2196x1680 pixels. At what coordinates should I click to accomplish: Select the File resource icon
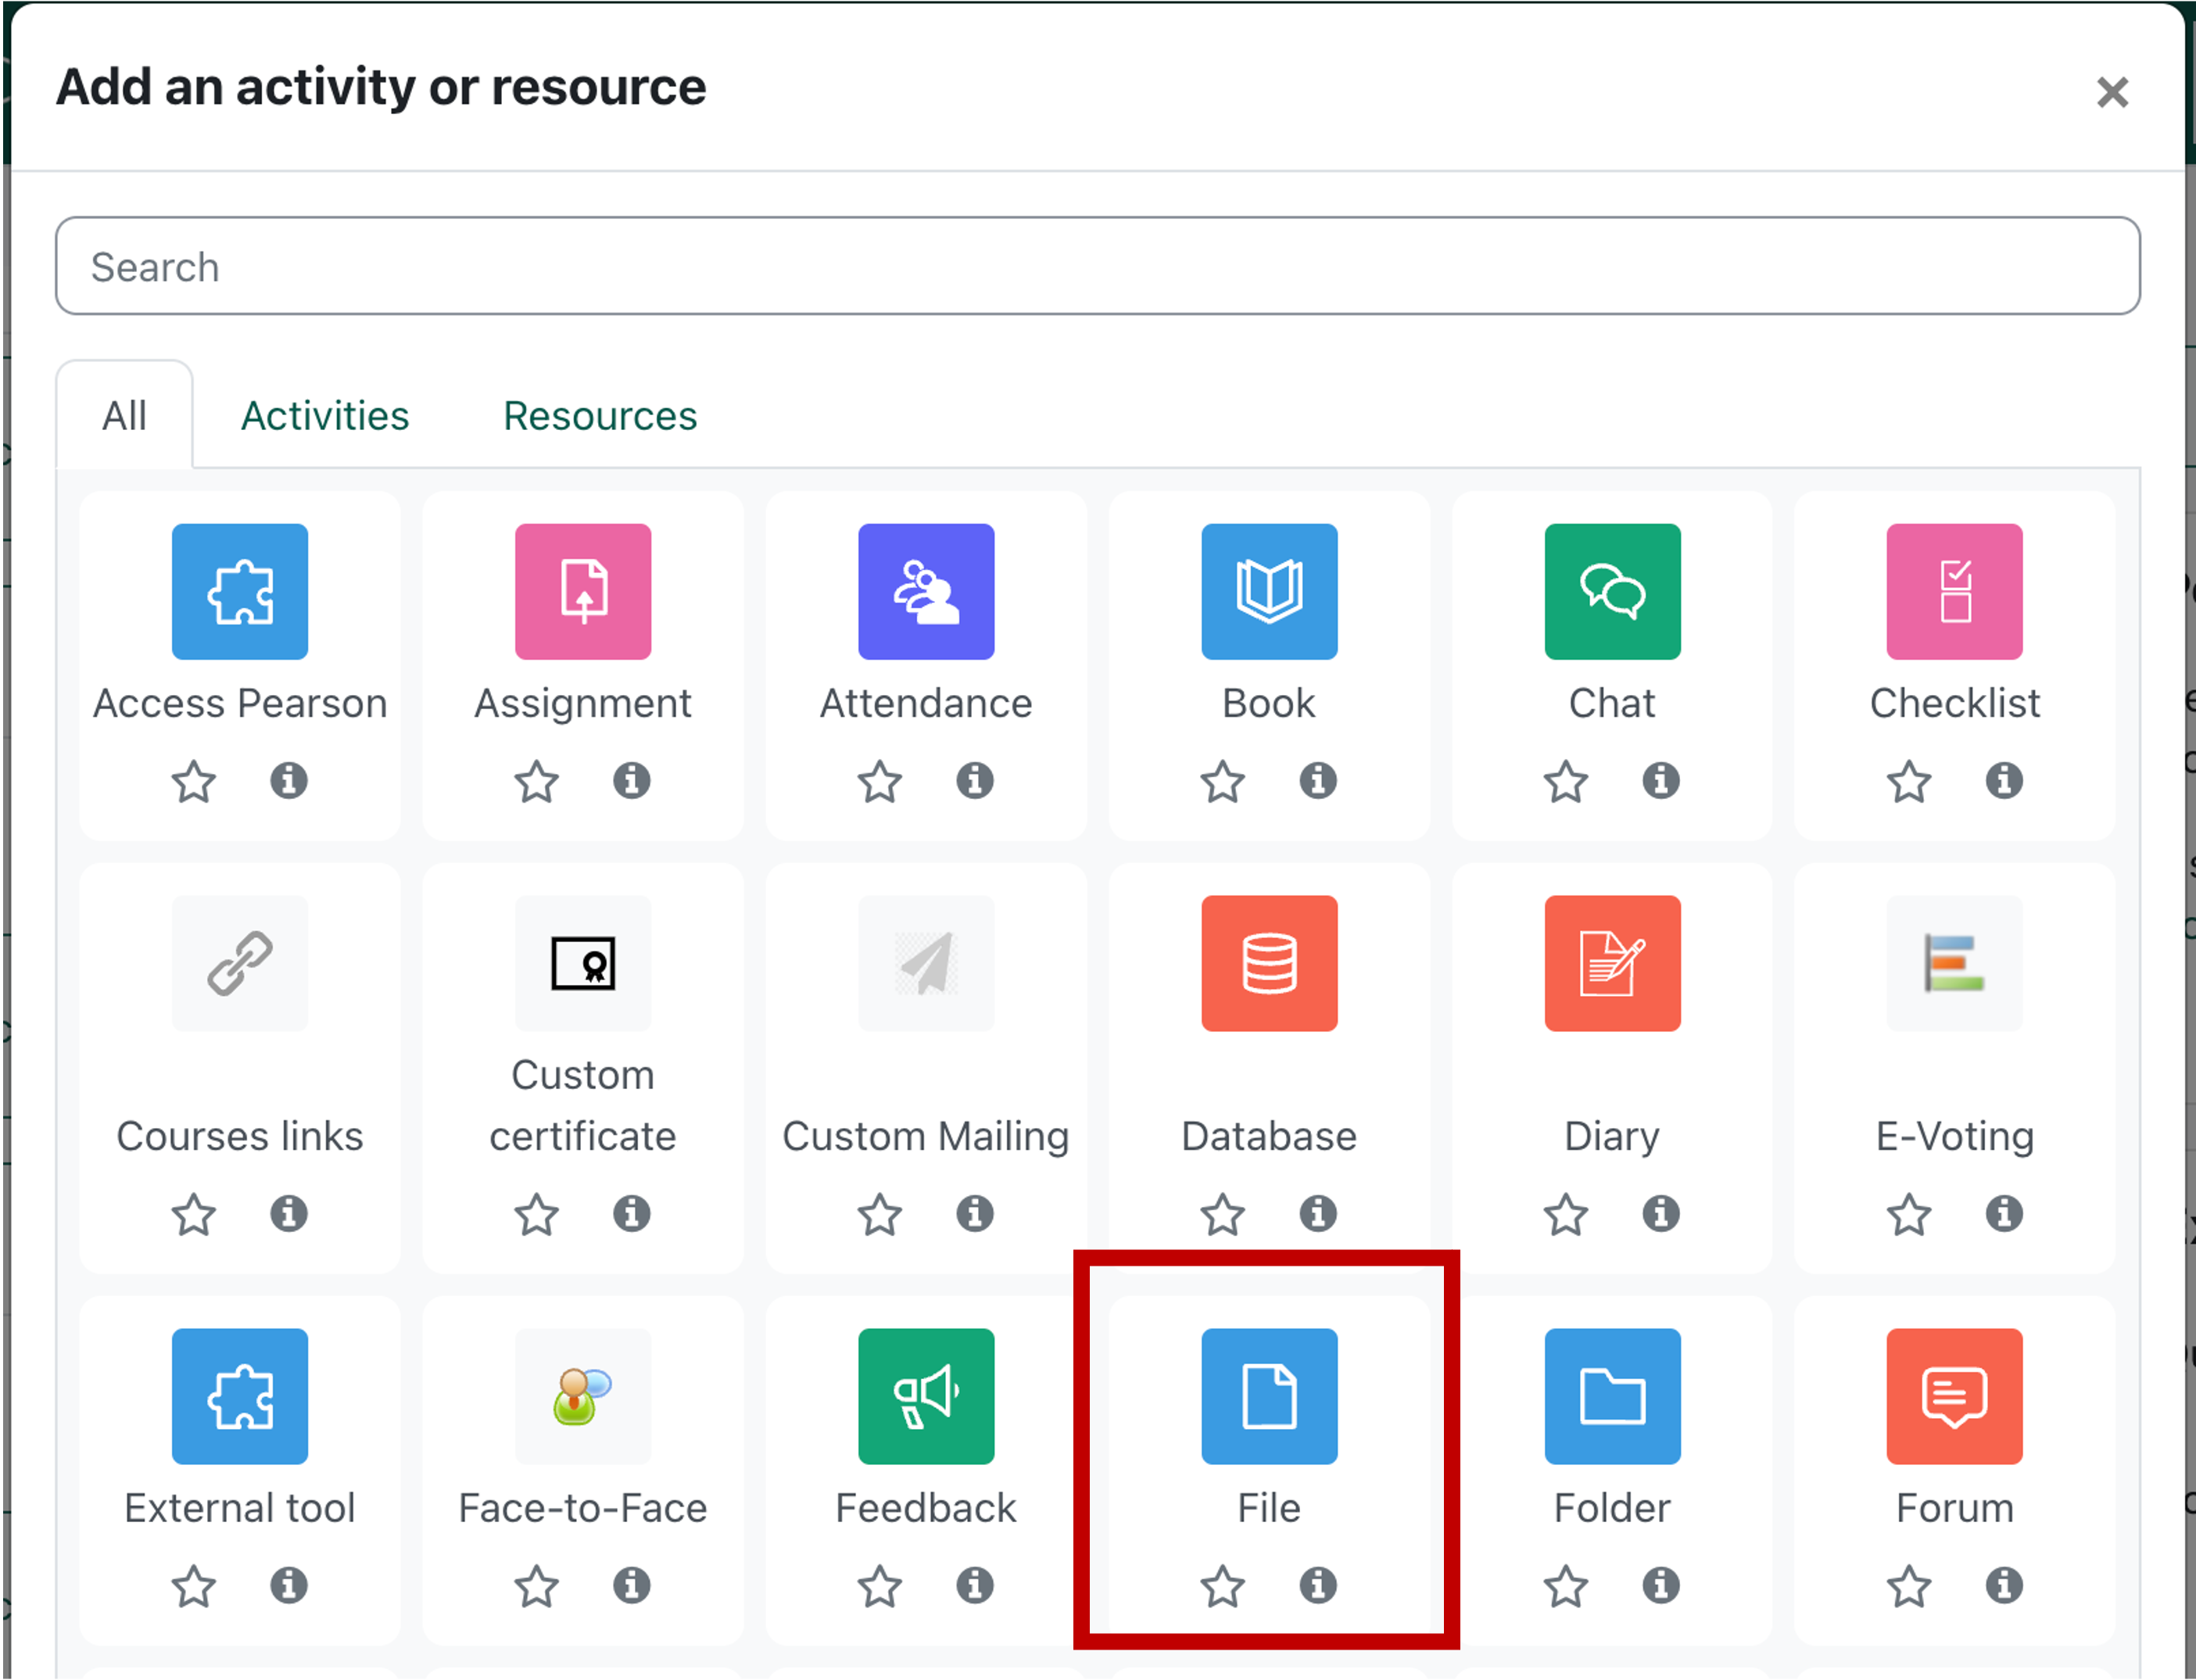point(1267,1397)
